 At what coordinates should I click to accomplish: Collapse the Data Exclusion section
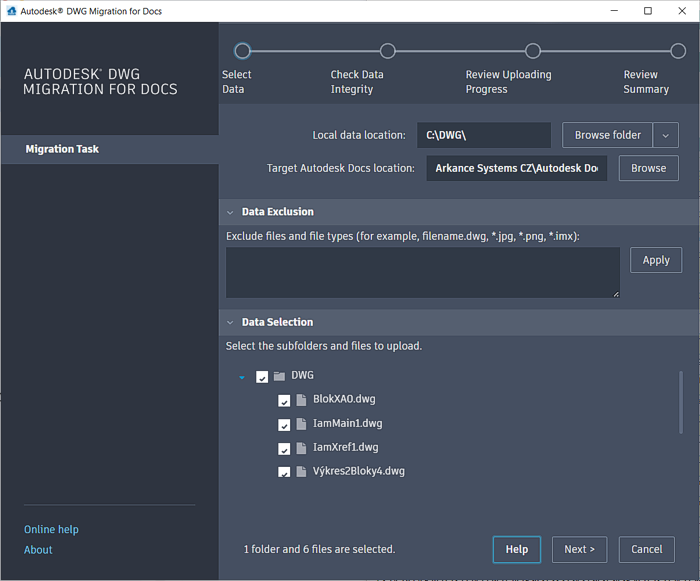coord(230,212)
